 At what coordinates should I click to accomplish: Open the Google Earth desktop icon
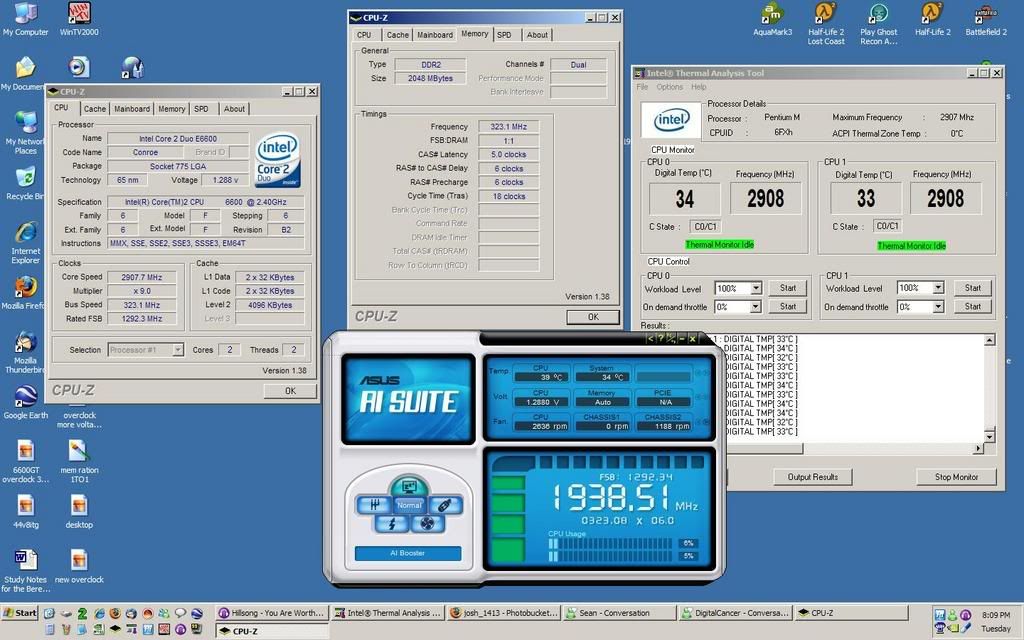click(25, 402)
